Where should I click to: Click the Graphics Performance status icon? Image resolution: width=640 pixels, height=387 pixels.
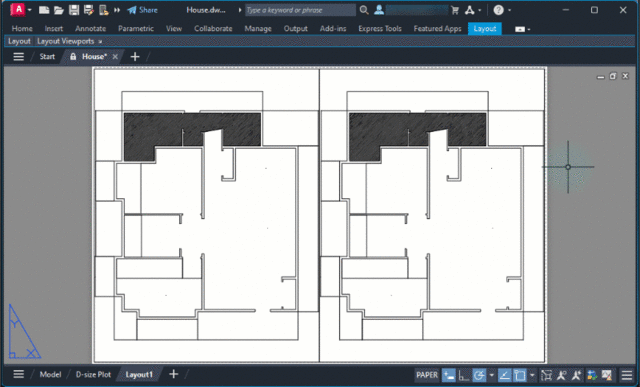pos(607,375)
